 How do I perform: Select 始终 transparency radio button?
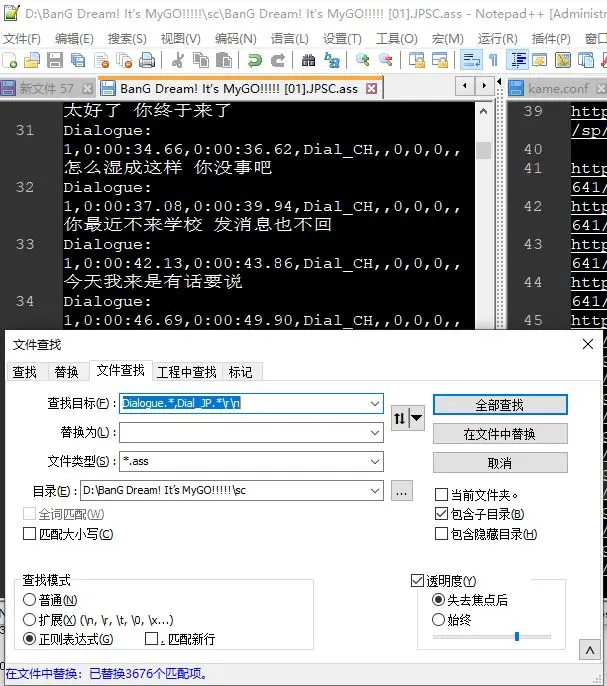[x=438, y=620]
